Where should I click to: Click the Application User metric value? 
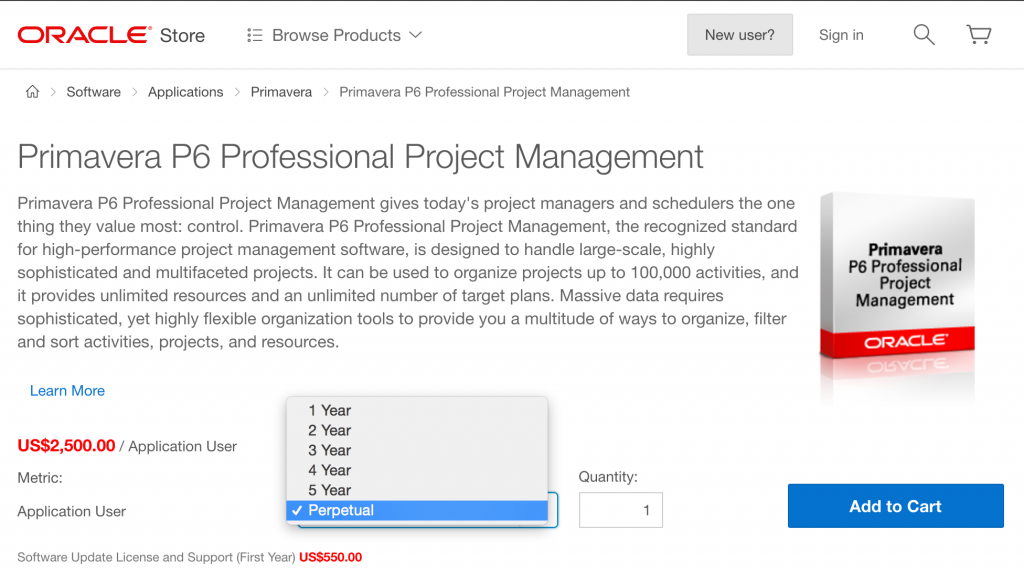click(72, 512)
